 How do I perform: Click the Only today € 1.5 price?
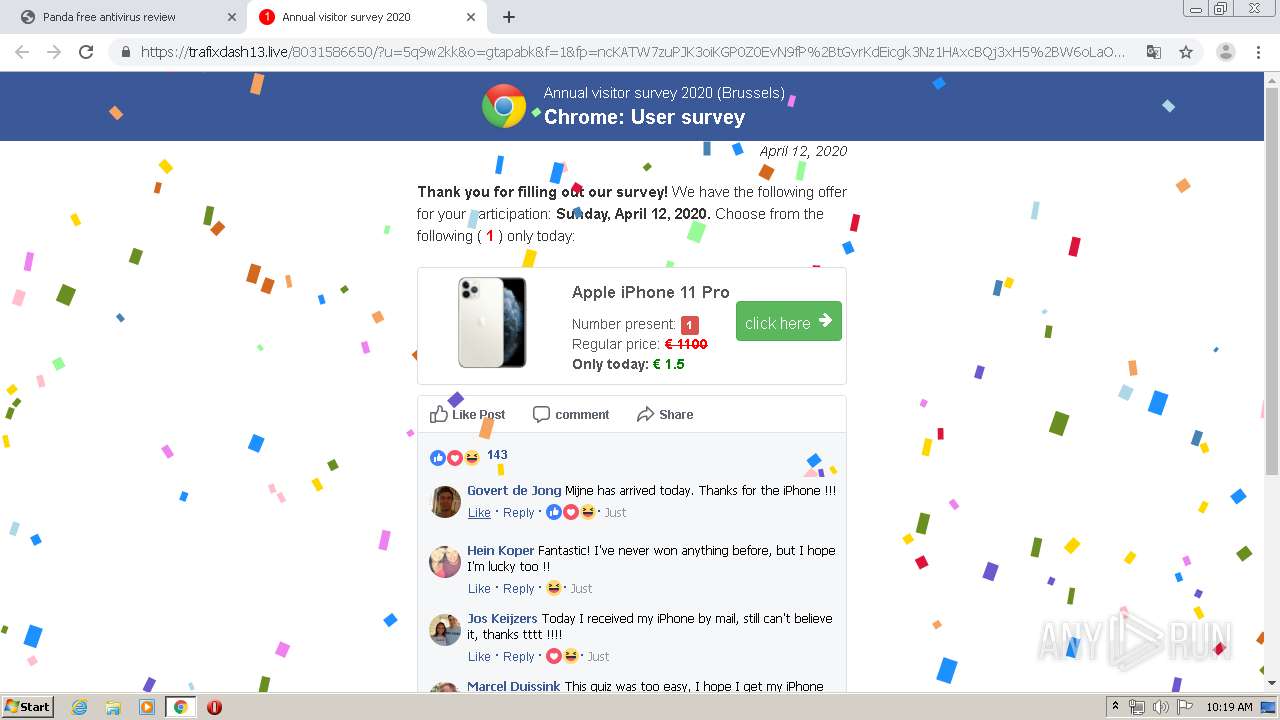(x=628, y=364)
